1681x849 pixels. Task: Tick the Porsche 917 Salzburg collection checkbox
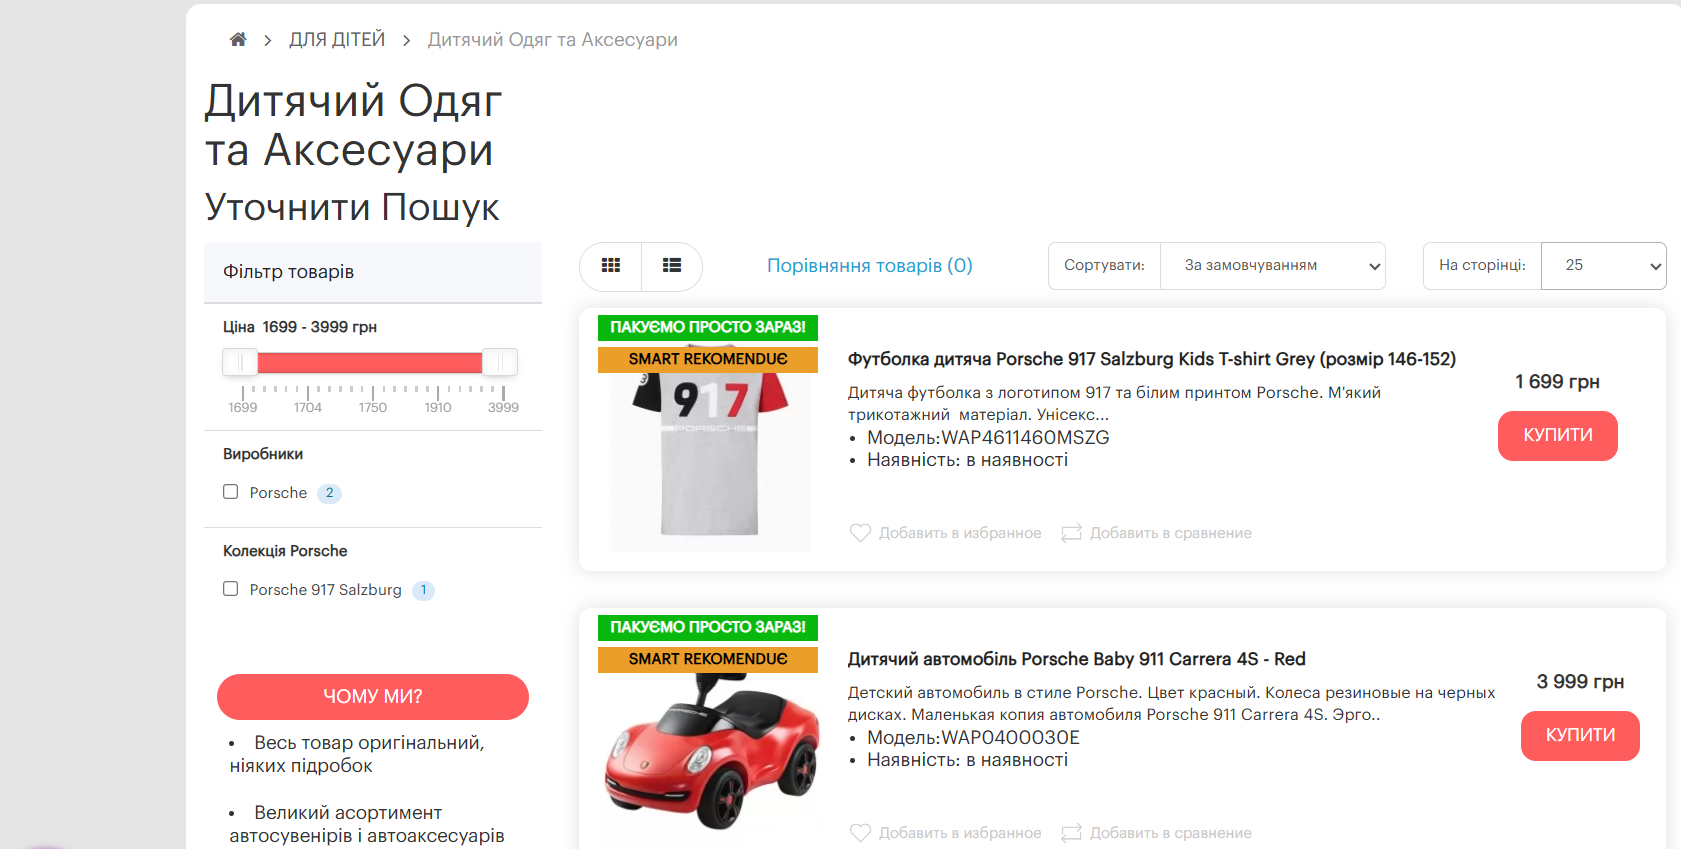(x=231, y=589)
